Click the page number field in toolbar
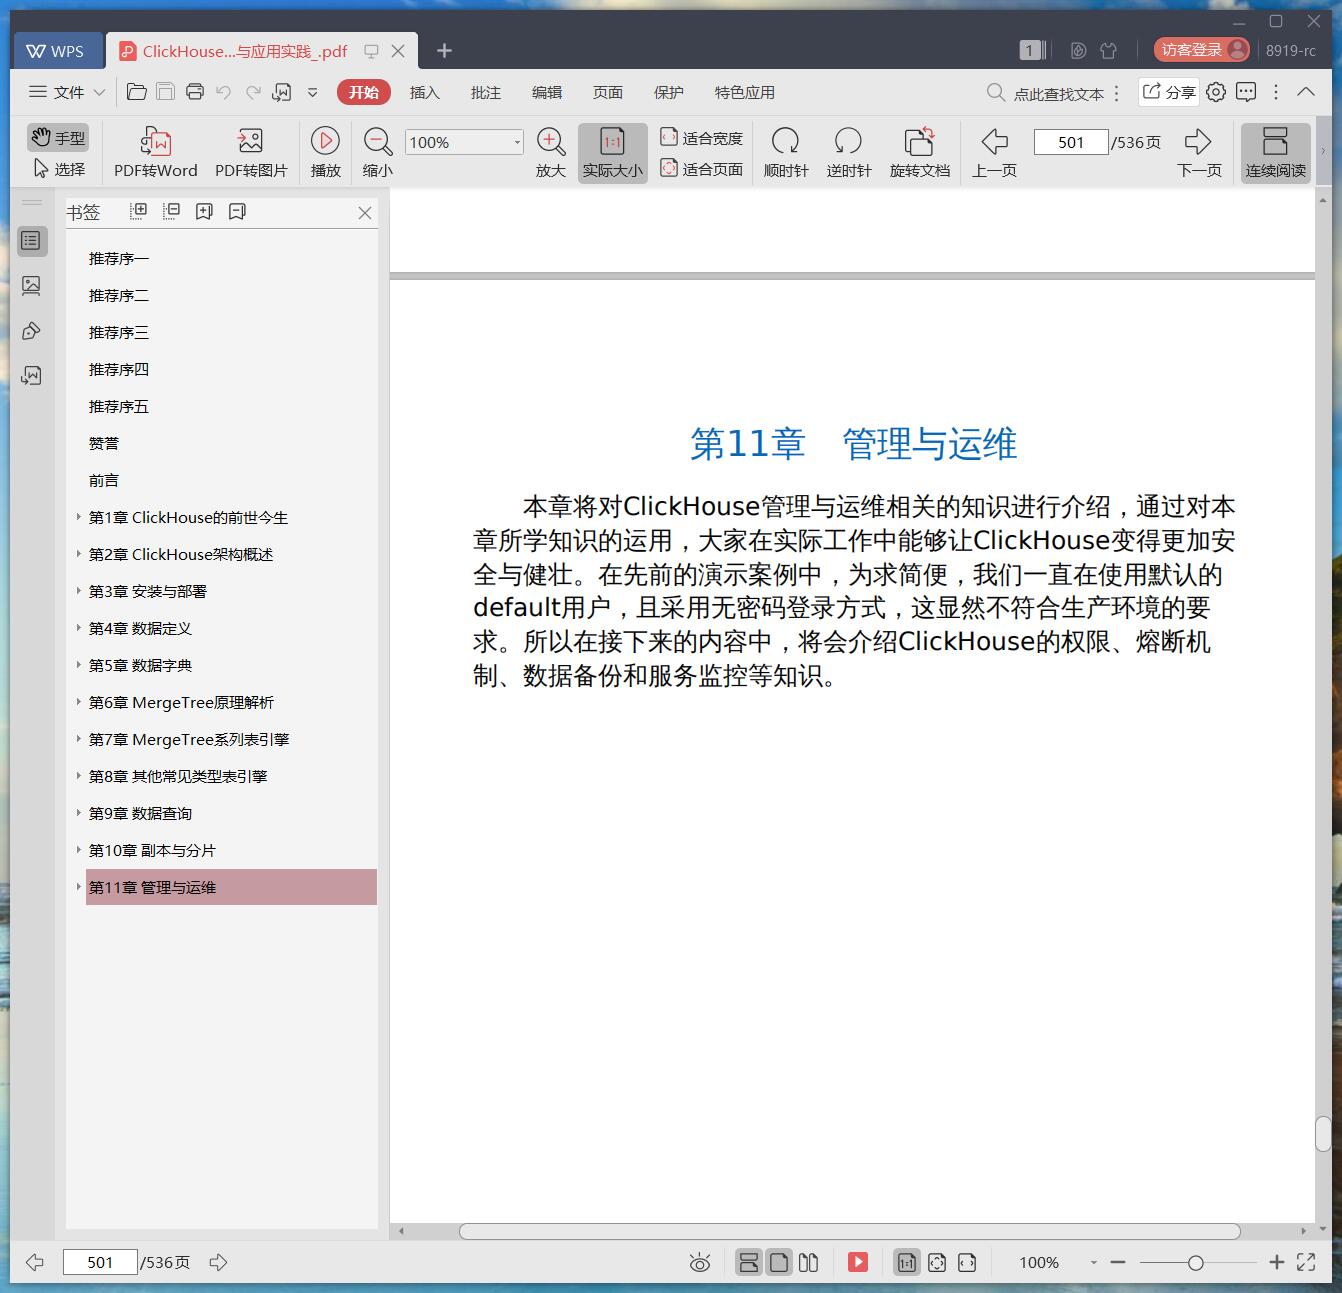 [1070, 142]
